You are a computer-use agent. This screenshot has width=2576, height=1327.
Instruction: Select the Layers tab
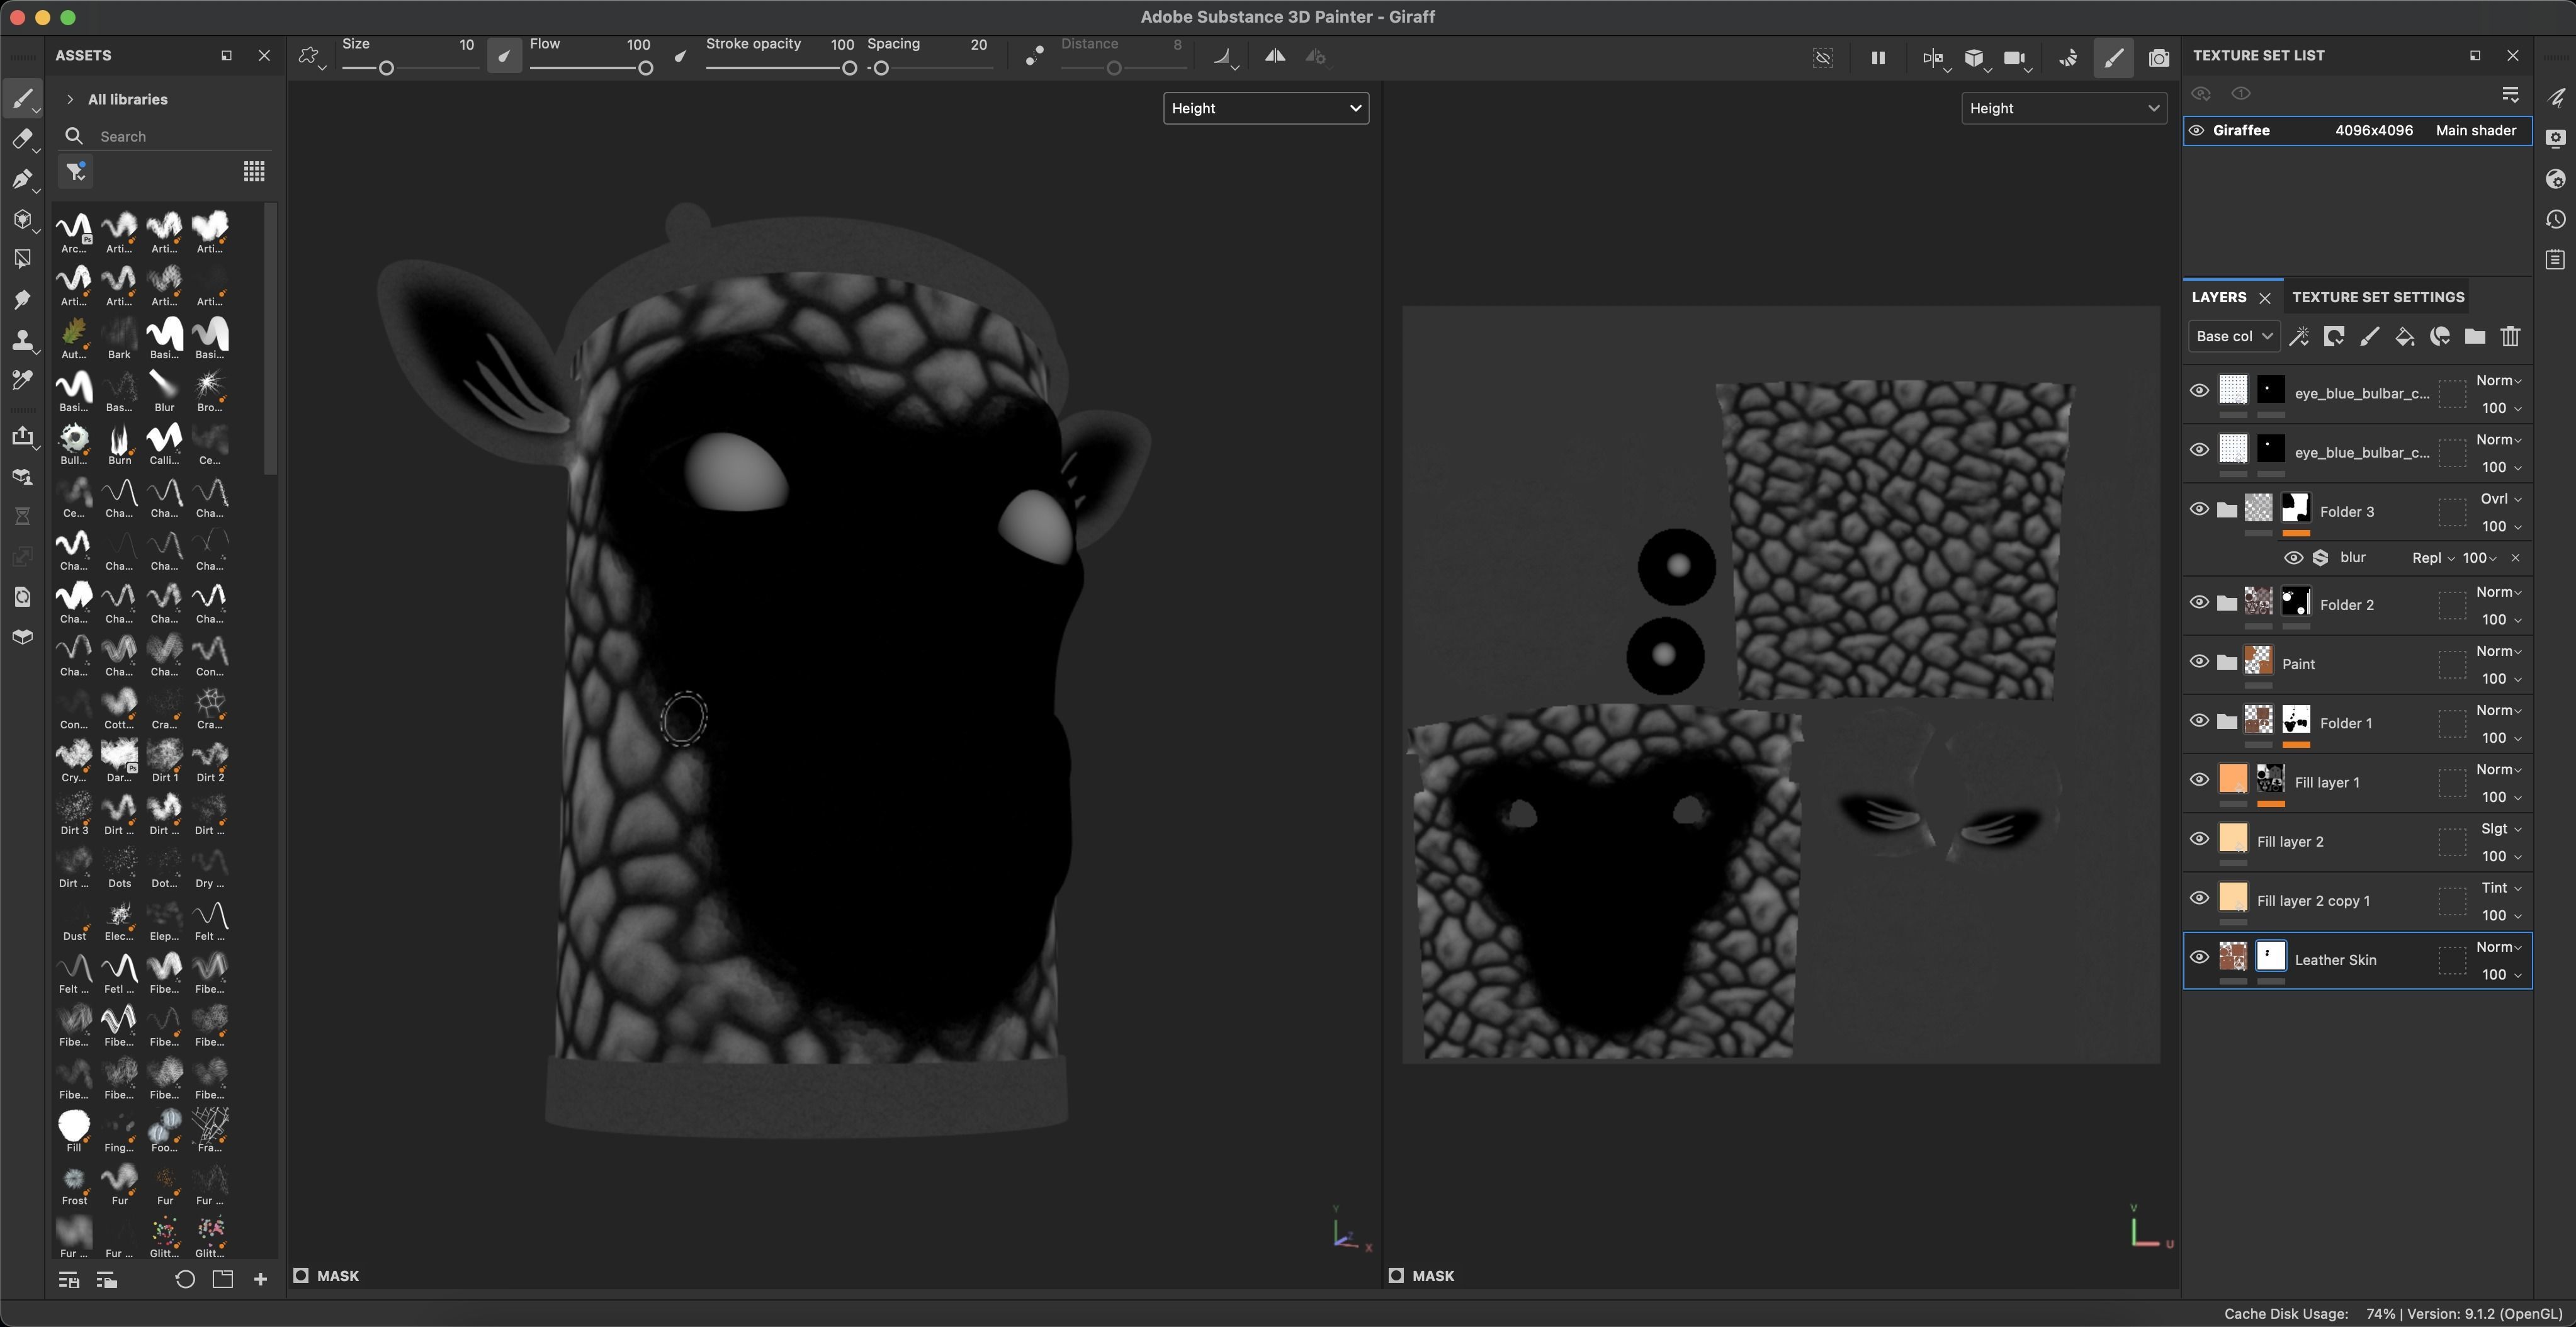tap(2218, 297)
